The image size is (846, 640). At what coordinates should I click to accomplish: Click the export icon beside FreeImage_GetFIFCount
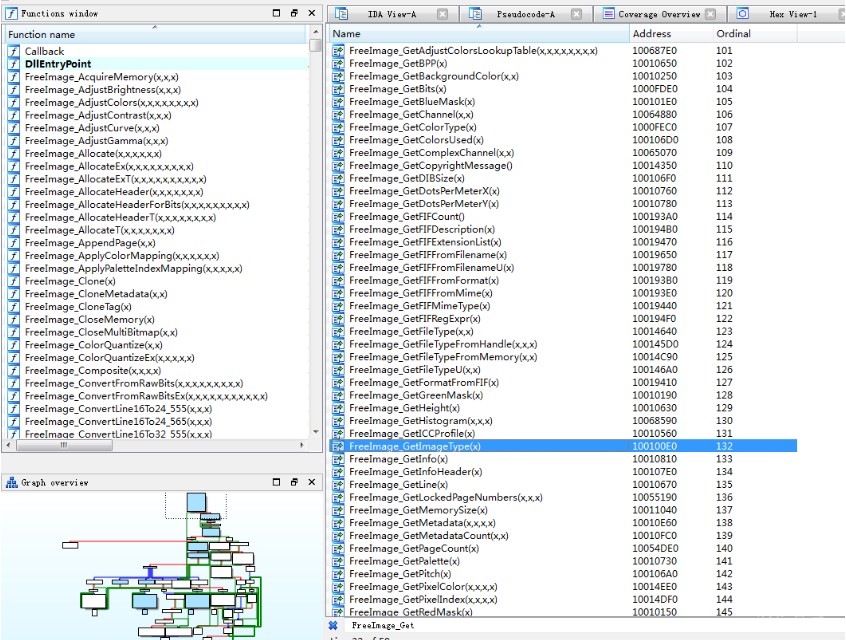click(x=338, y=217)
